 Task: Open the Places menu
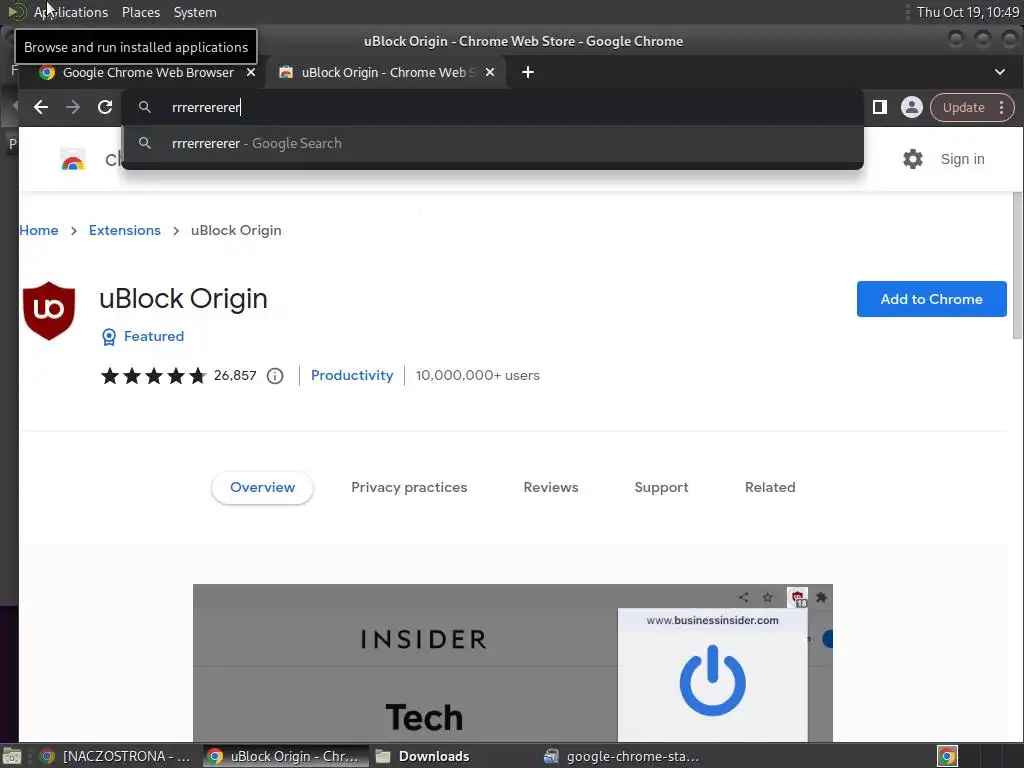coord(141,12)
